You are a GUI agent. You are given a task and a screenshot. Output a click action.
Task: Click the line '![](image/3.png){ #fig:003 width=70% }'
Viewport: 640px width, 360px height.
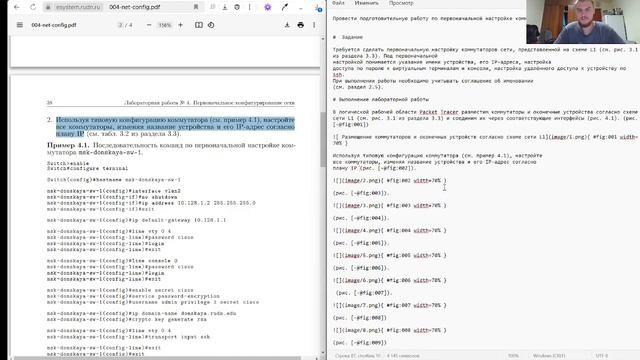click(389, 205)
